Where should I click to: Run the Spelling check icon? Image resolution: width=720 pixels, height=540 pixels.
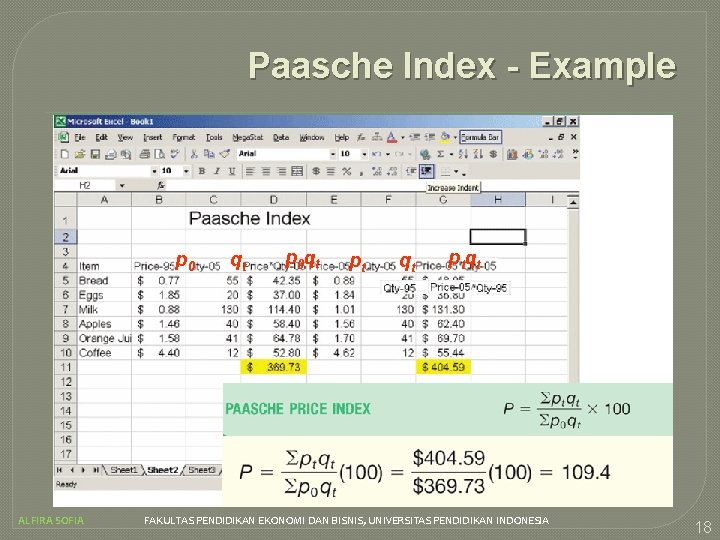175,154
